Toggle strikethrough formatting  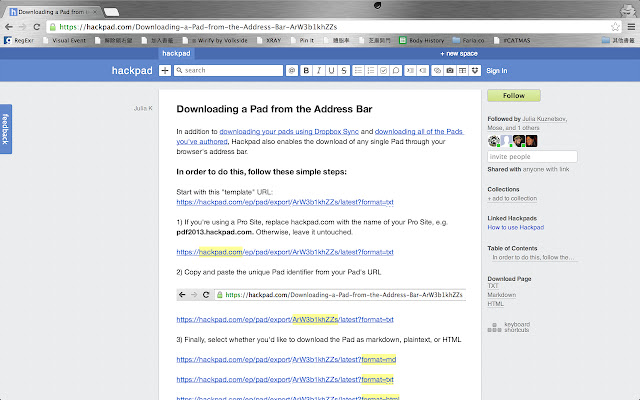tap(344, 71)
